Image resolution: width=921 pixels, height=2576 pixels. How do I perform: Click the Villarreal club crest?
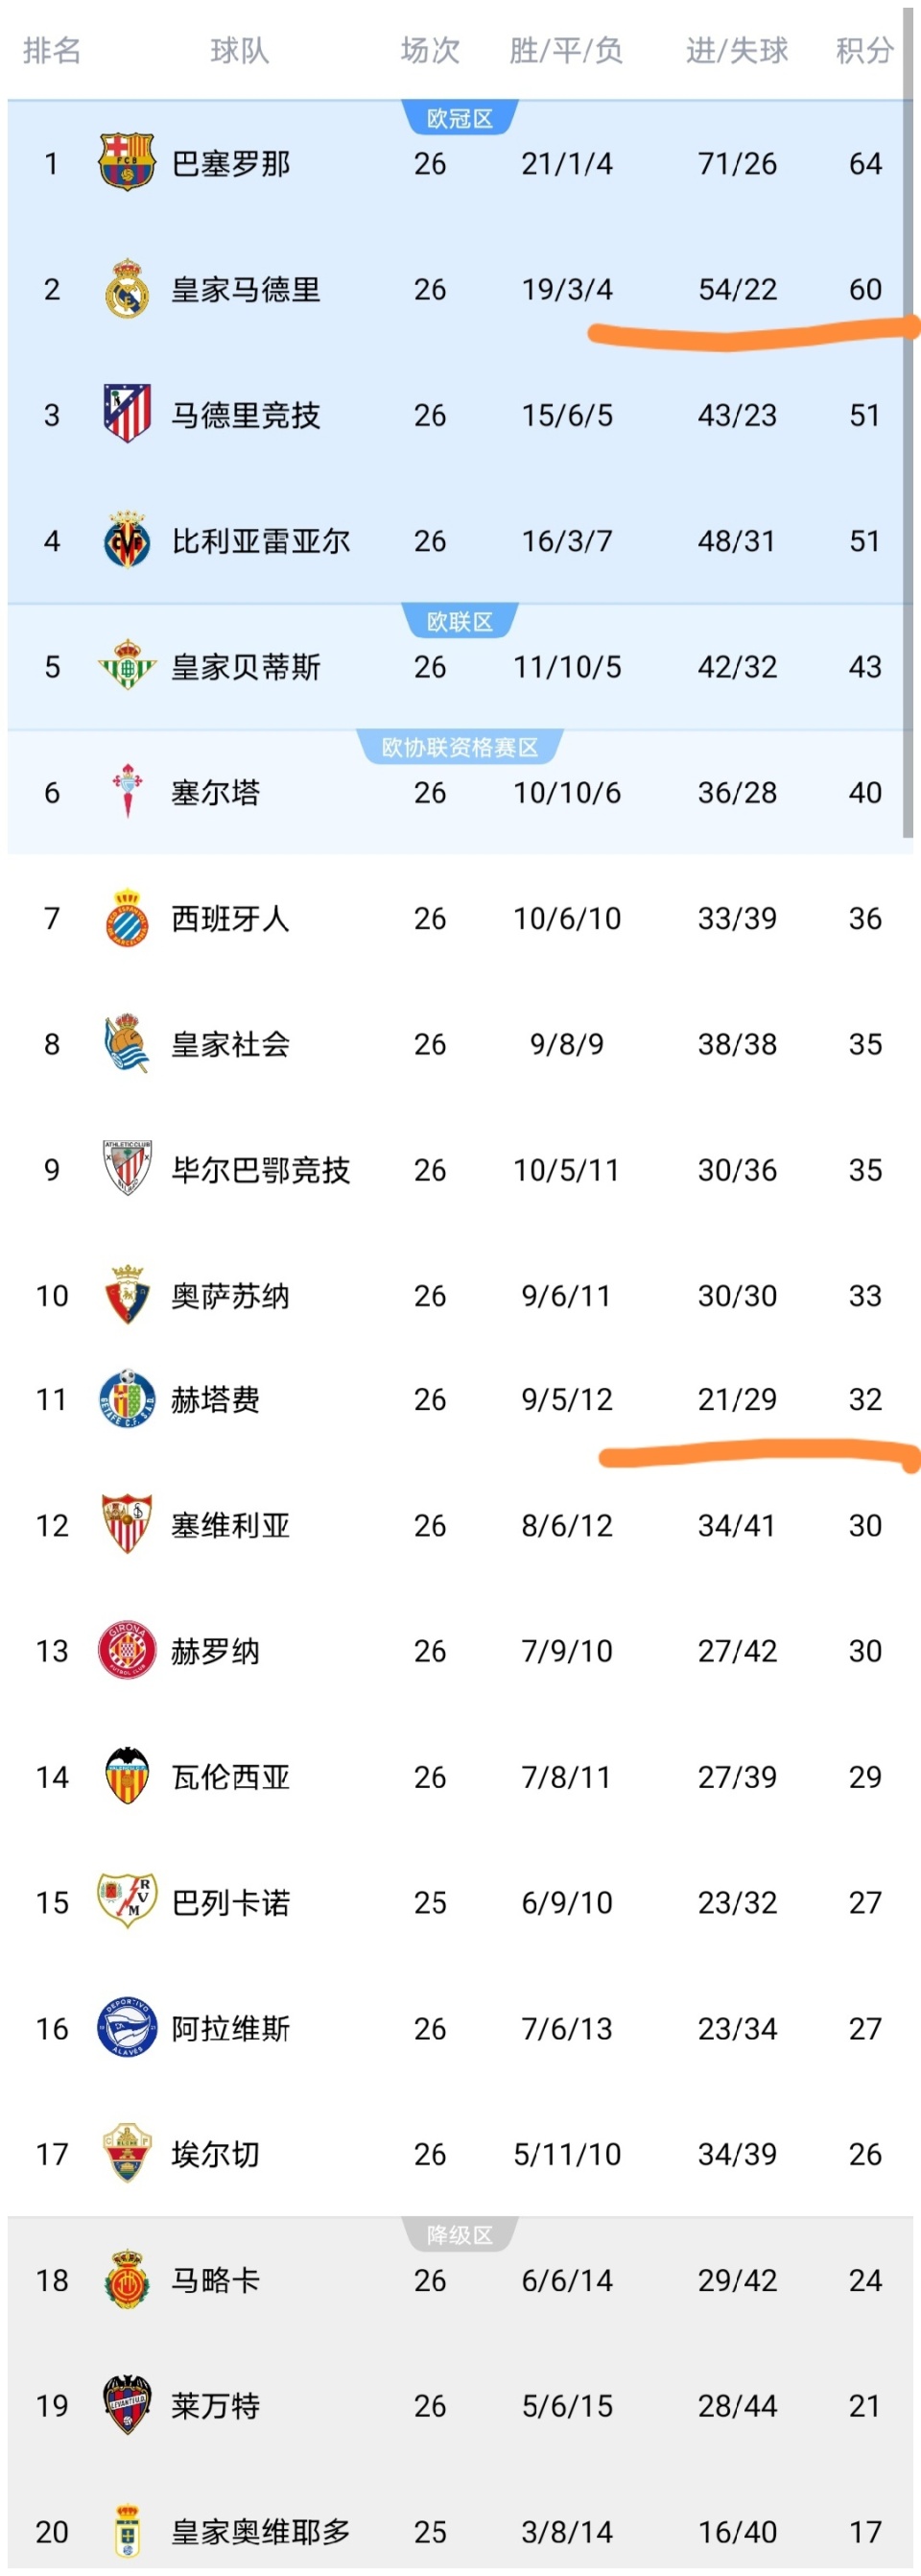(127, 541)
